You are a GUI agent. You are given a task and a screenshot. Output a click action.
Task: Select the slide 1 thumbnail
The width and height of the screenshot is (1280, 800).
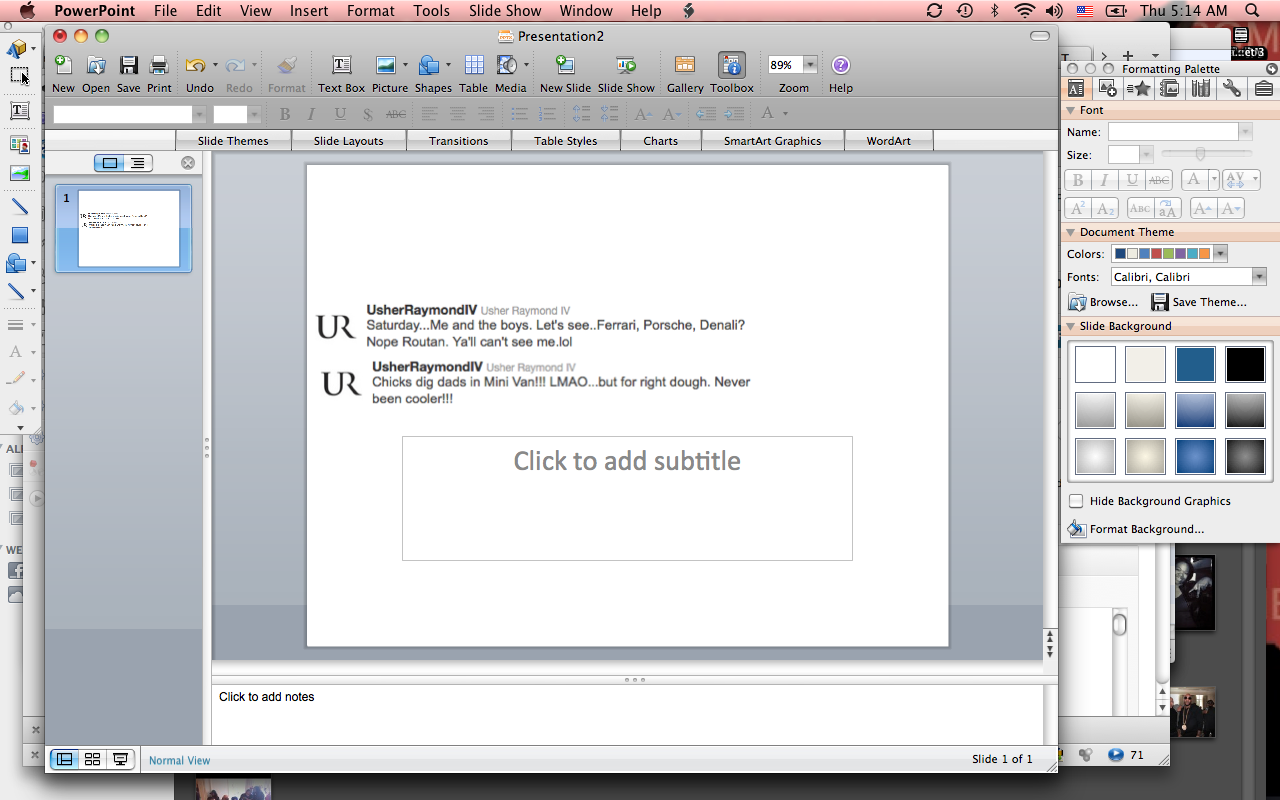coord(128,229)
